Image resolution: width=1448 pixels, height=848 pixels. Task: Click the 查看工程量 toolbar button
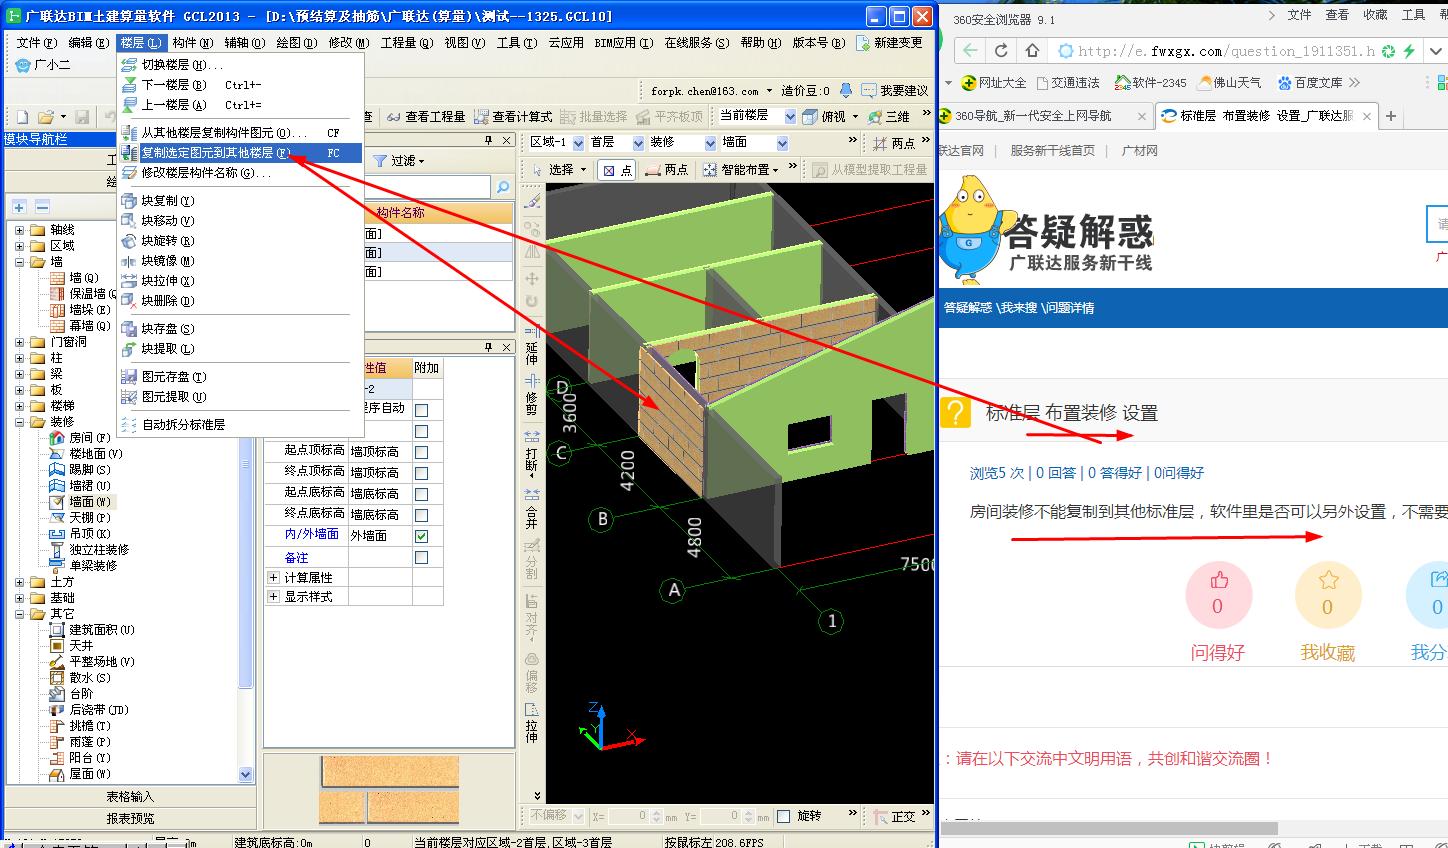click(x=426, y=117)
